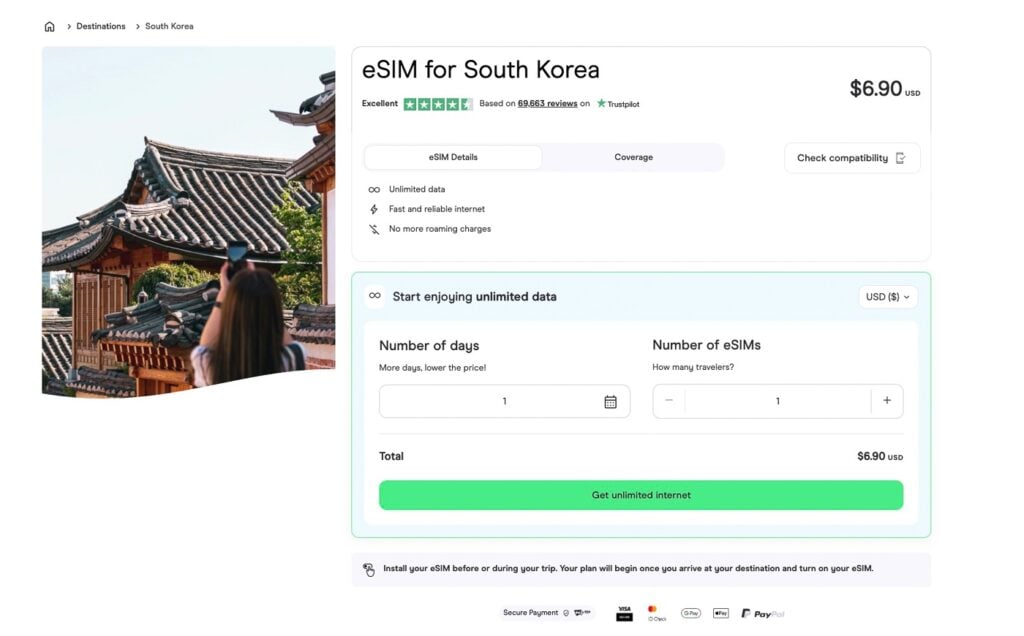Image resolution: width=1024 pixels, height=636 pixels.
Task: Open the USD ($) currency dropdown
Action: click(886, 297)
